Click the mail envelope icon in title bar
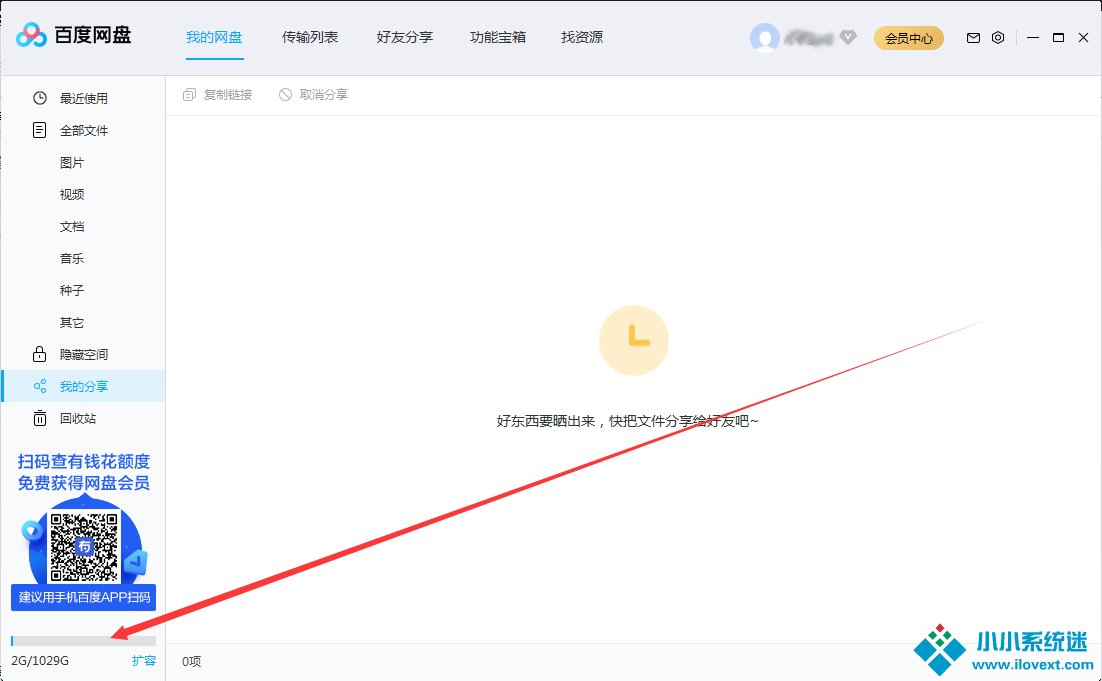The width and height of the screenshot is (1102, 681). (973, 38)
